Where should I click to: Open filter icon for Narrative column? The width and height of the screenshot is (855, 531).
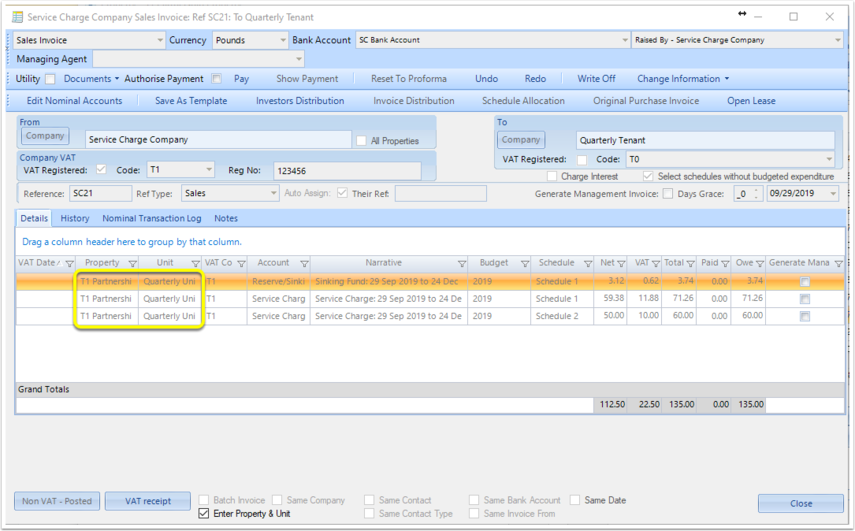point(462,263)
